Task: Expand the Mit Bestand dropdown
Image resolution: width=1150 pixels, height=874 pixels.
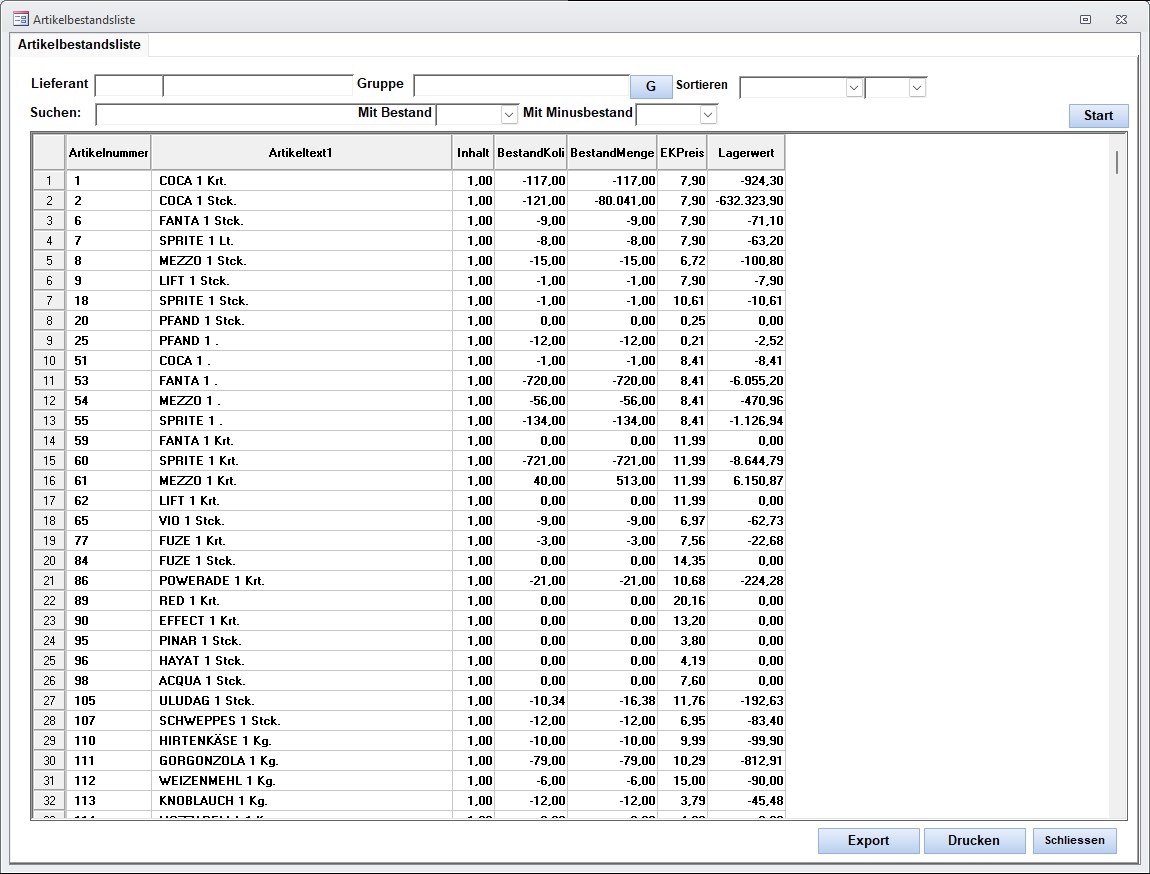Action: (508, 115)
